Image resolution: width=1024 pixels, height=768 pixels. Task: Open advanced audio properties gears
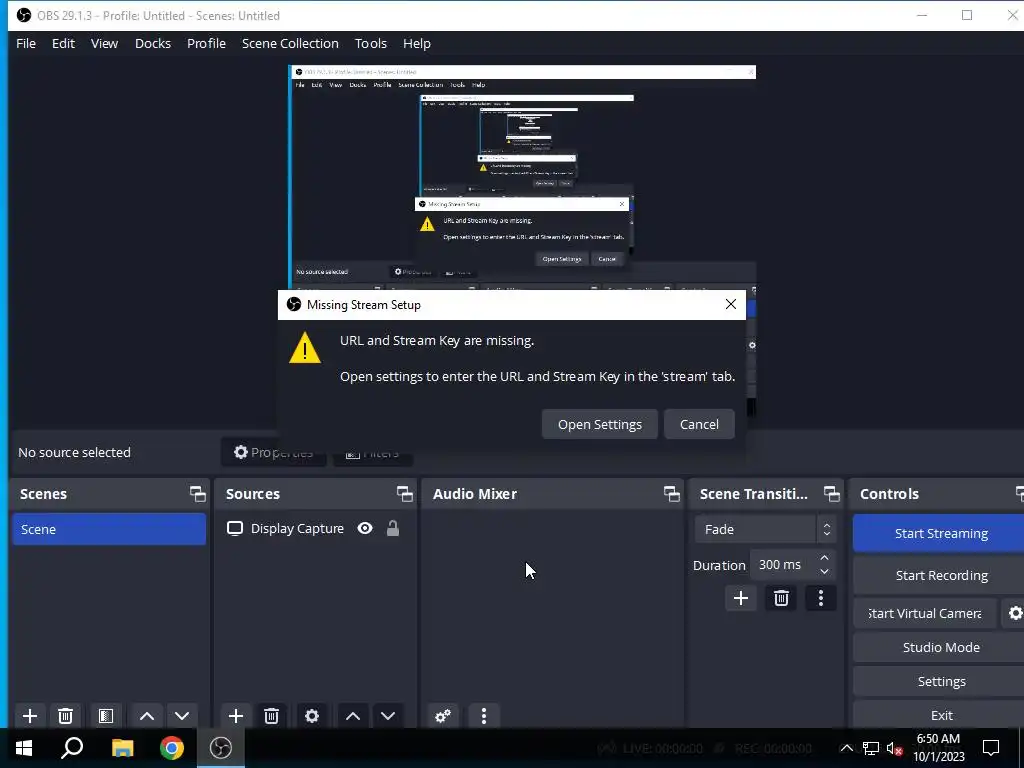point(443,716)
